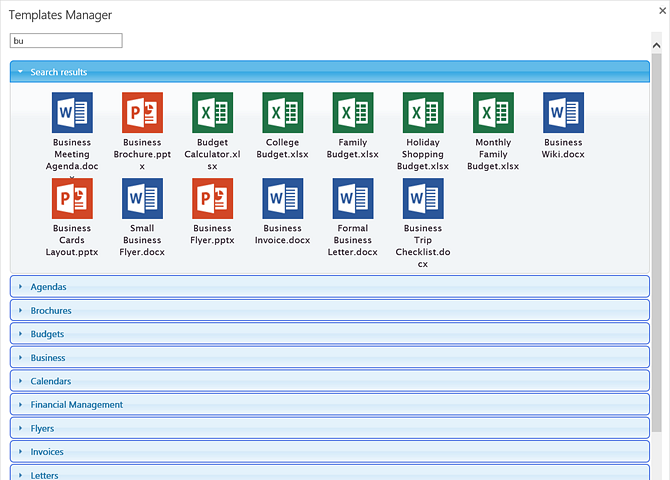Click the Letters category label
The image size is (670, 480).
(44, 475)
